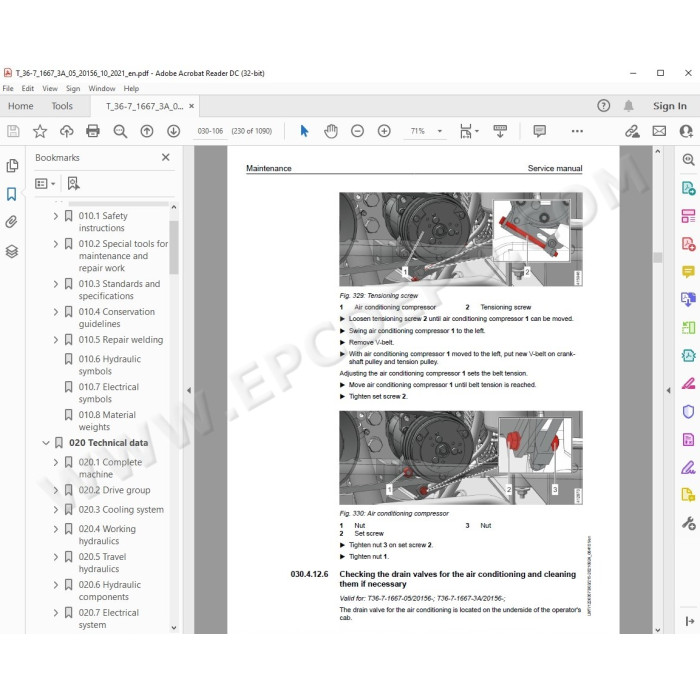Click the cloud upload icon
The image size is (700, 700).
point(67,131)
